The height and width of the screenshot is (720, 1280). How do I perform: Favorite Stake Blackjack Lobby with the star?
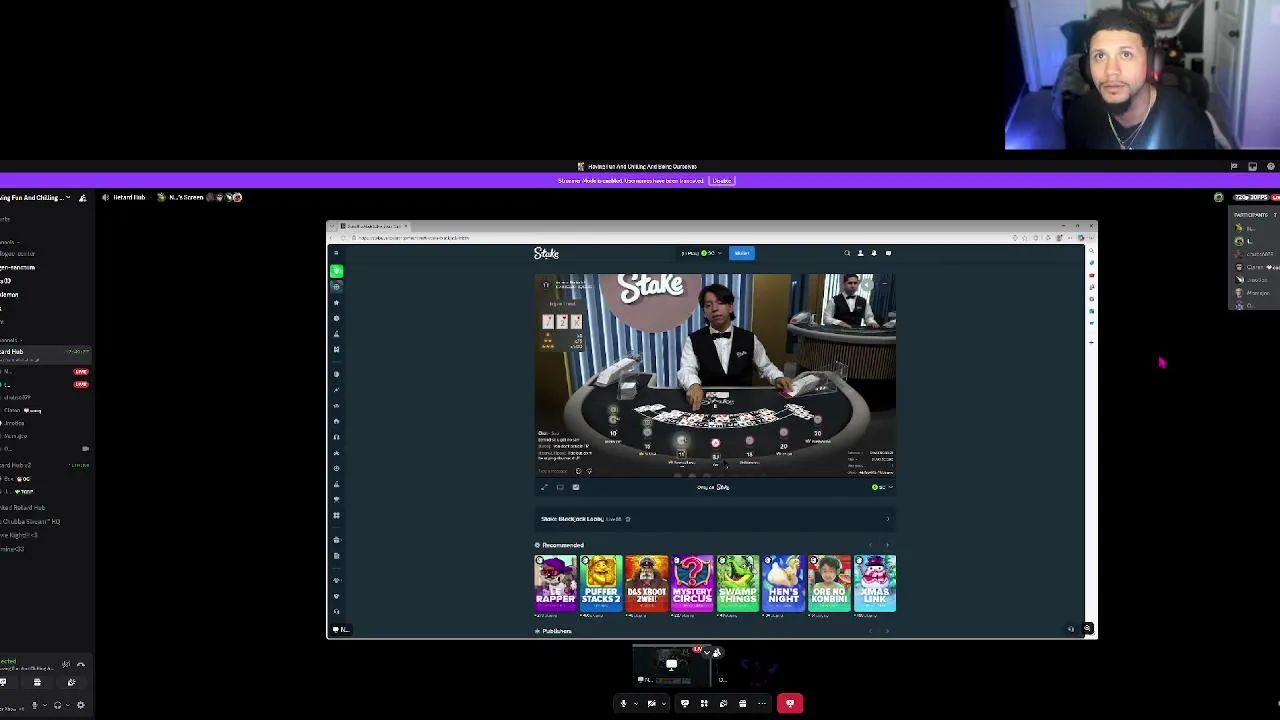[628, 519]
